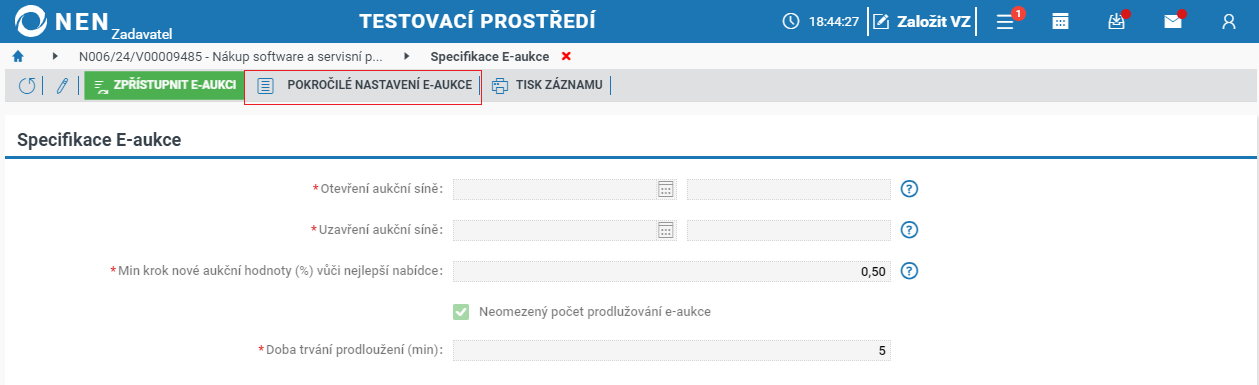Image resolution: width=1259 pixels, height=385 pixels.
Task: Open the mail envelope icon
Action: (1173, 21)
